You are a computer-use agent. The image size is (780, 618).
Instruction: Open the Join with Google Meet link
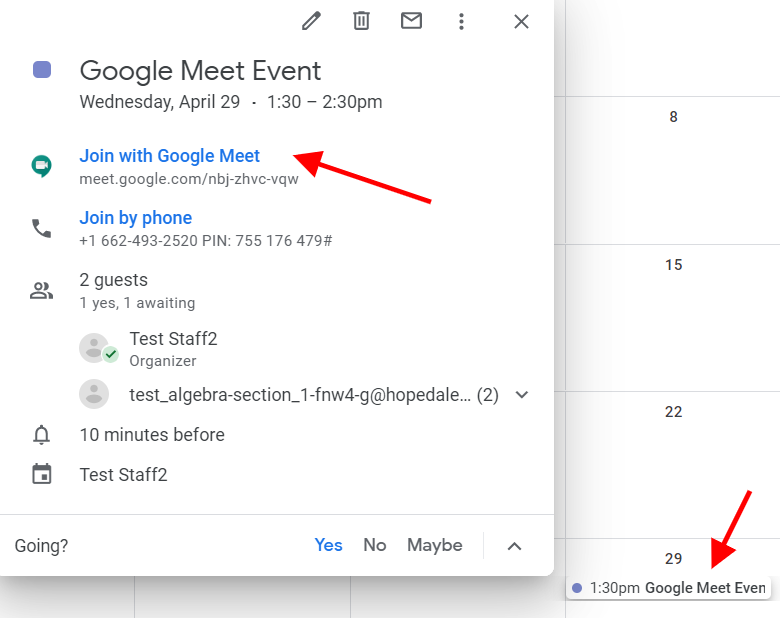coord(170,156)
